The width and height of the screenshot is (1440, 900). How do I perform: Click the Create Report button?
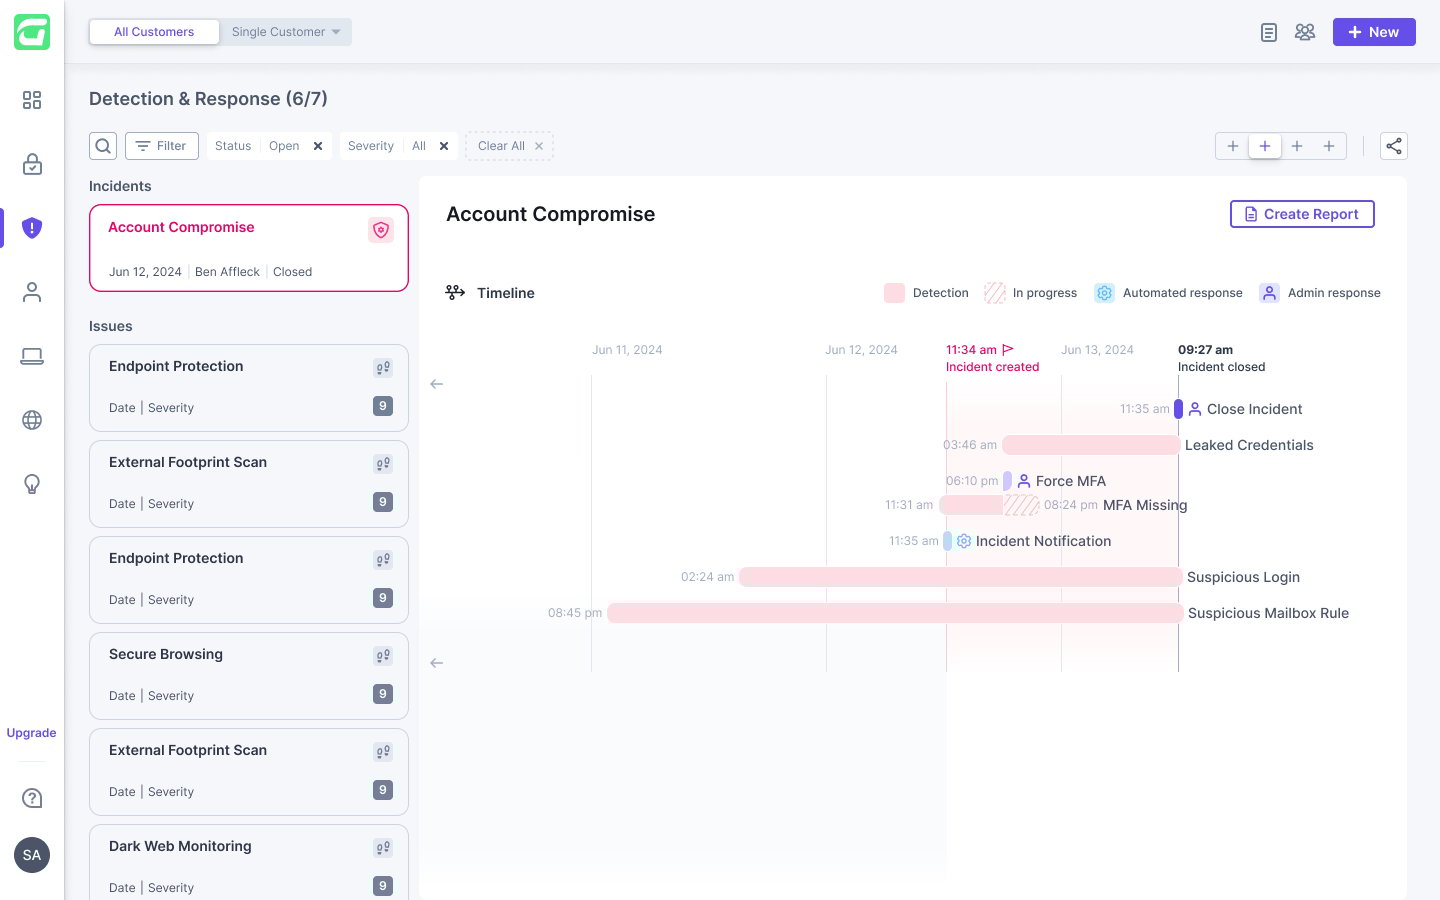(x=1302, y=214)
